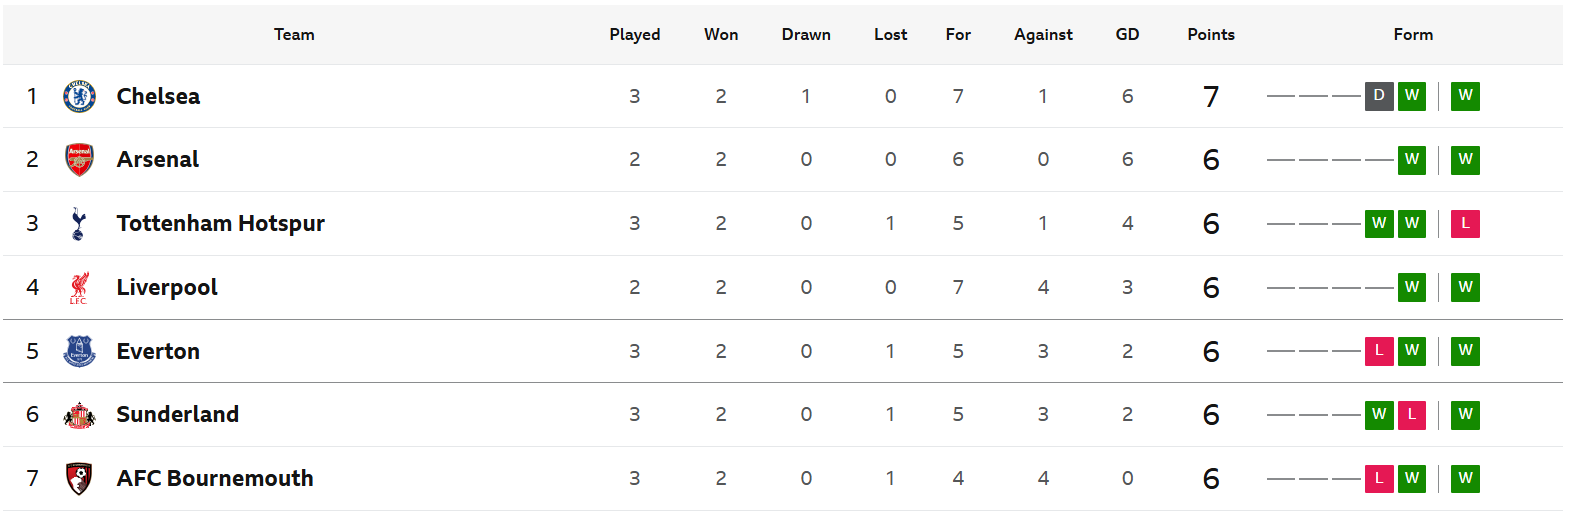Click the Points column header
Viewport: 1575px width, 514px height.
coord(1211,34)
